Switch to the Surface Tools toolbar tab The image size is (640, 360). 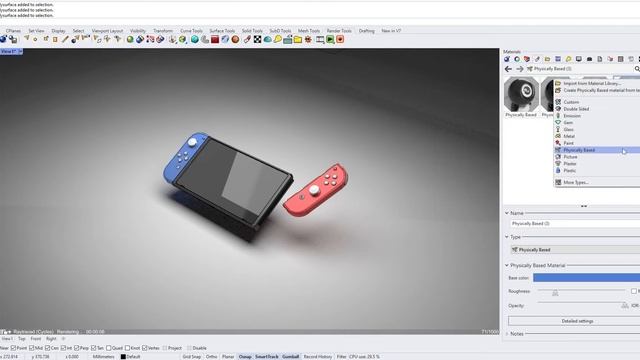(x=222, y=31)
